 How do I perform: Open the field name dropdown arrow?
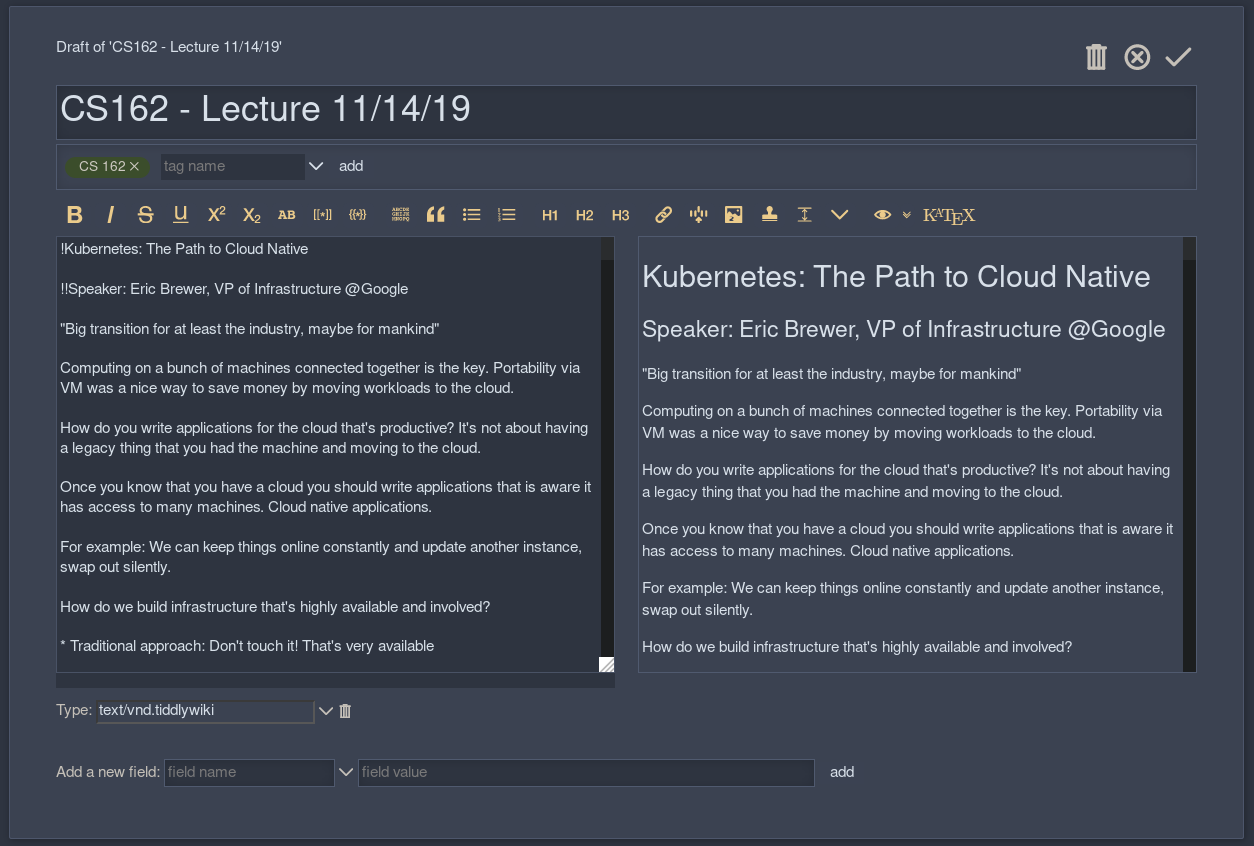click(346, 772)
